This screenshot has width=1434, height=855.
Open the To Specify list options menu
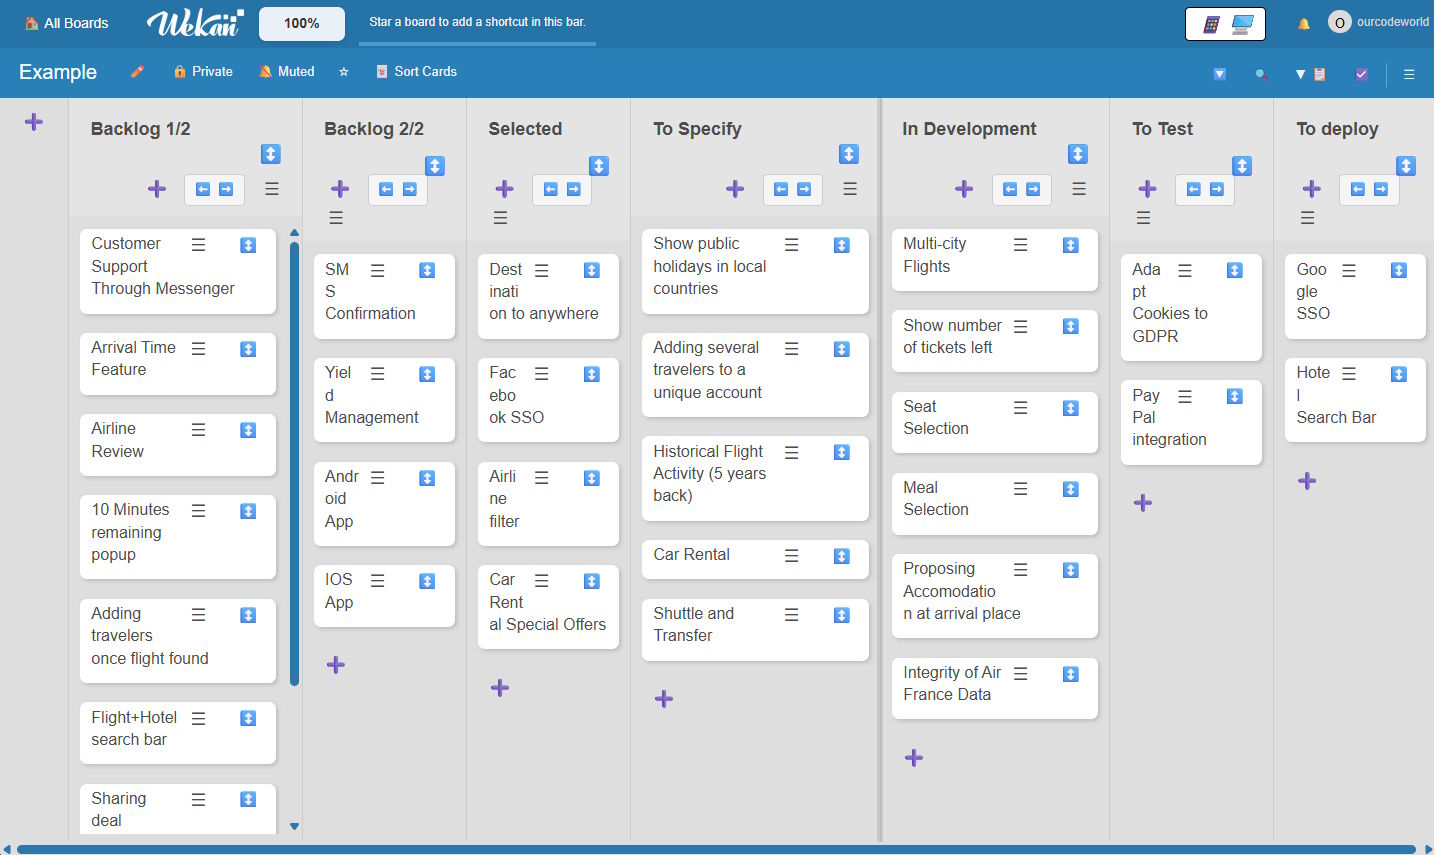tap(849, 189)
